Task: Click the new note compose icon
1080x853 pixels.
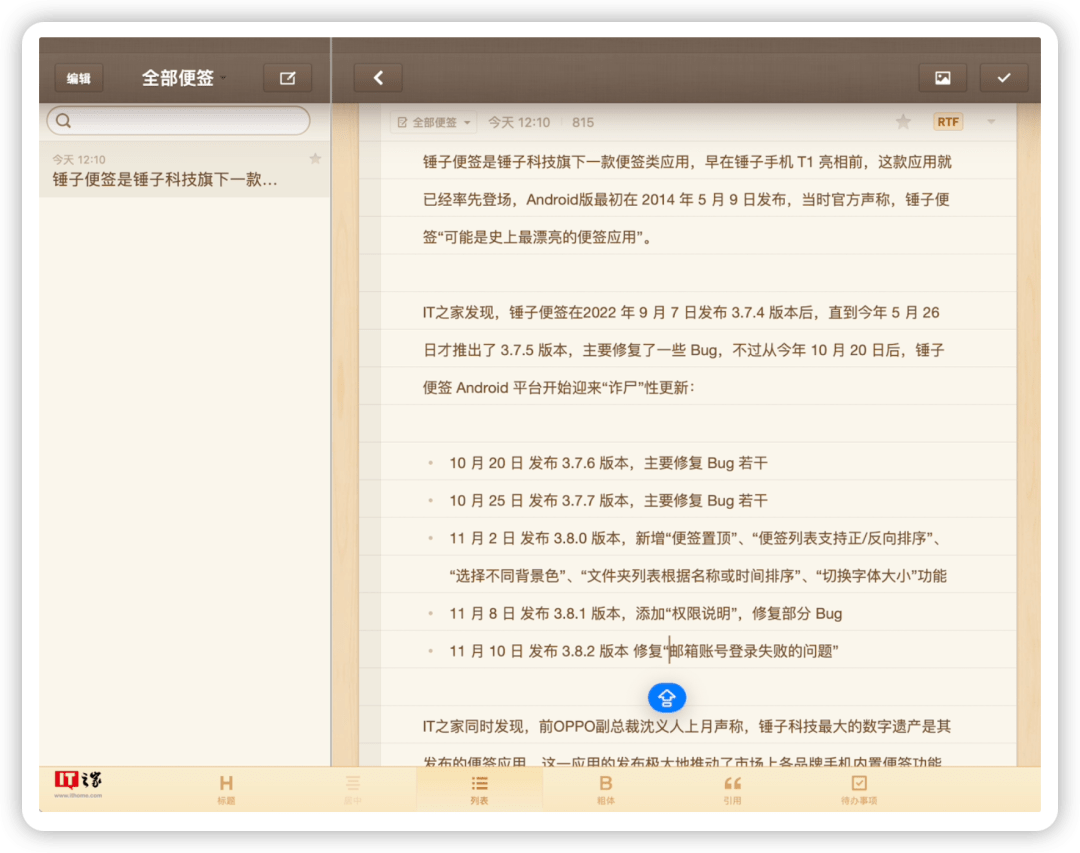Action: click(287, 78)
